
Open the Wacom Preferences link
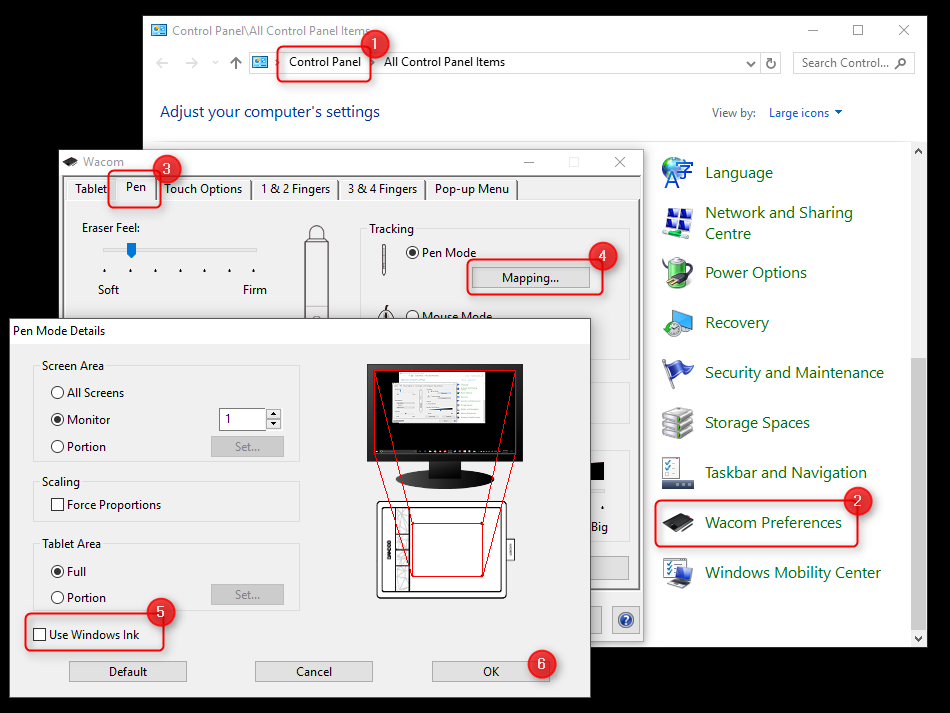773,523
